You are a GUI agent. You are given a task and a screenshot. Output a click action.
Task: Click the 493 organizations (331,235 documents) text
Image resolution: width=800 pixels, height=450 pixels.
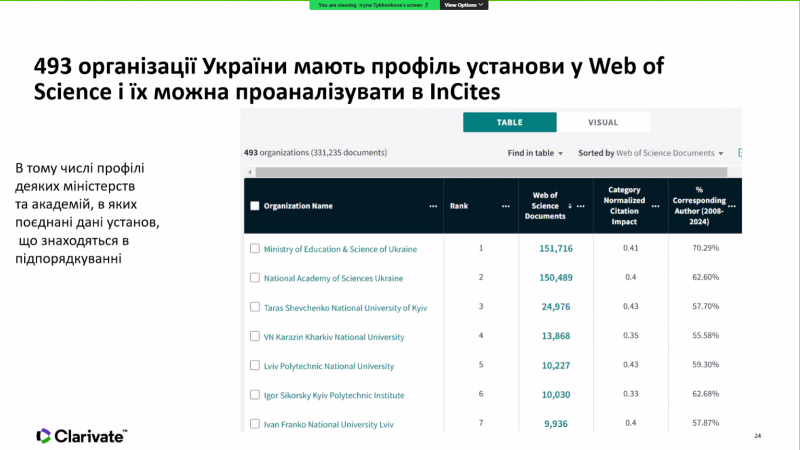[315, 153]
